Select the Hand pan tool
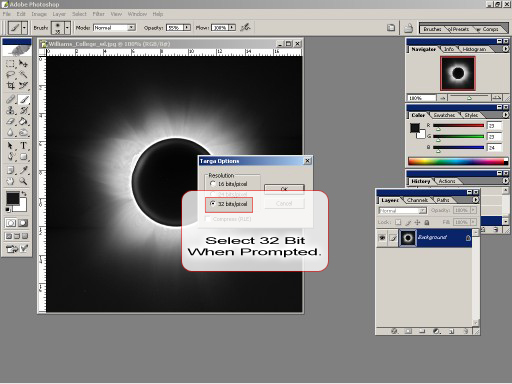 pos(10,181)
